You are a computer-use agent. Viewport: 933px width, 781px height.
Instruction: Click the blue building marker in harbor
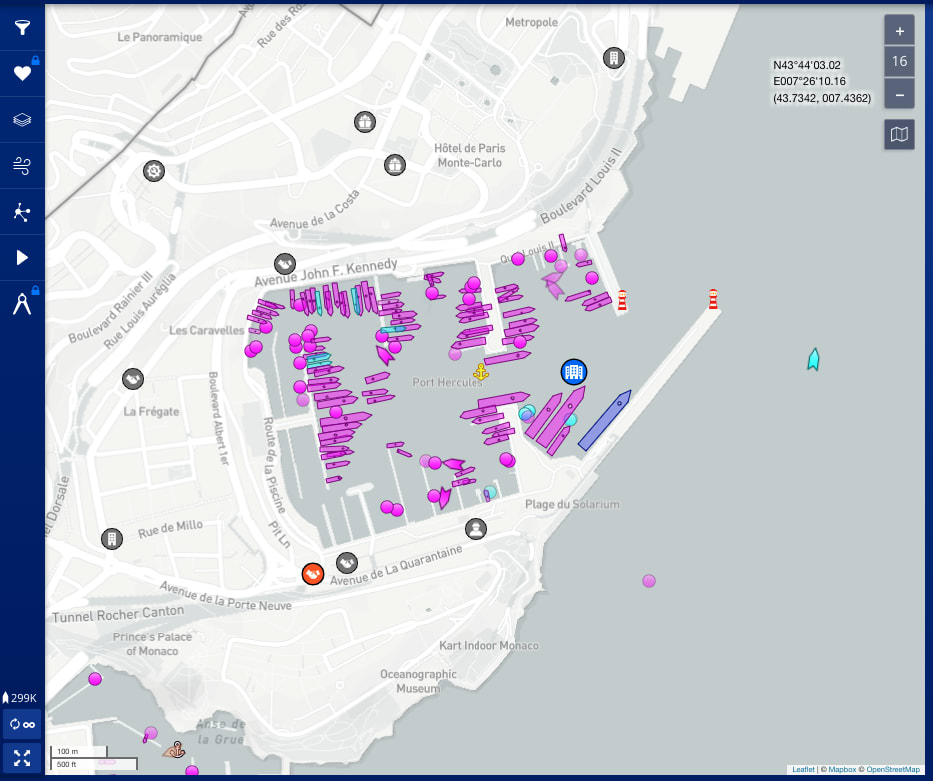574,372
